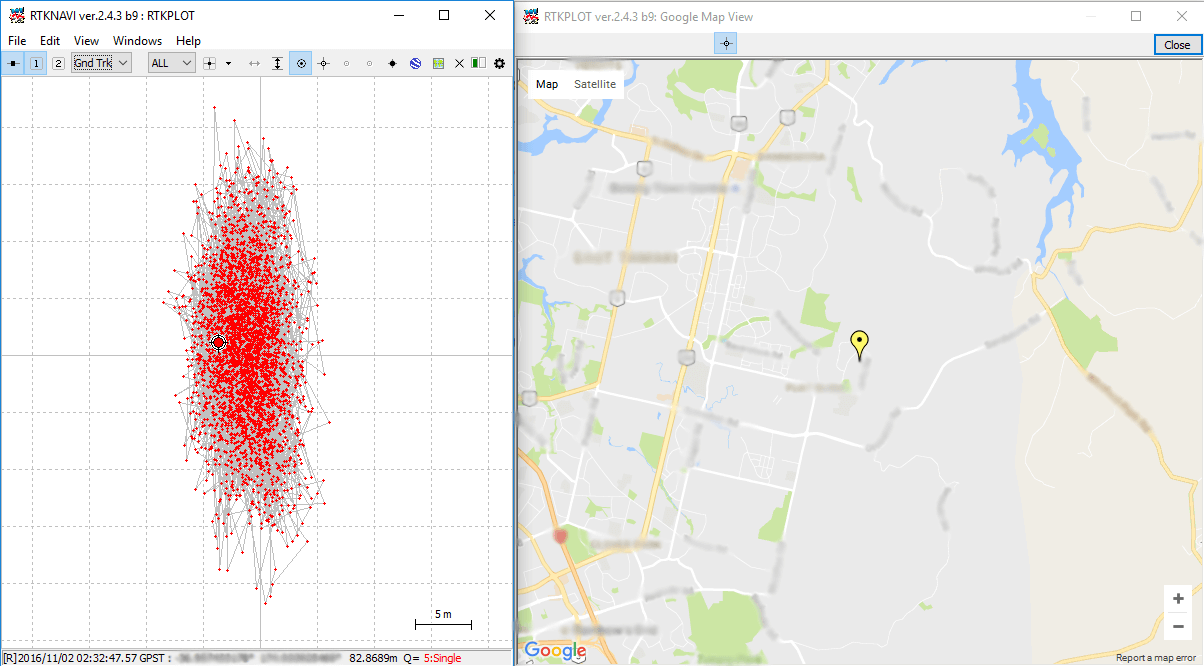The width and height of the screenshot is (1204, 666).
Task: Click the Report a map error link
Action: tap(1156, 658)
